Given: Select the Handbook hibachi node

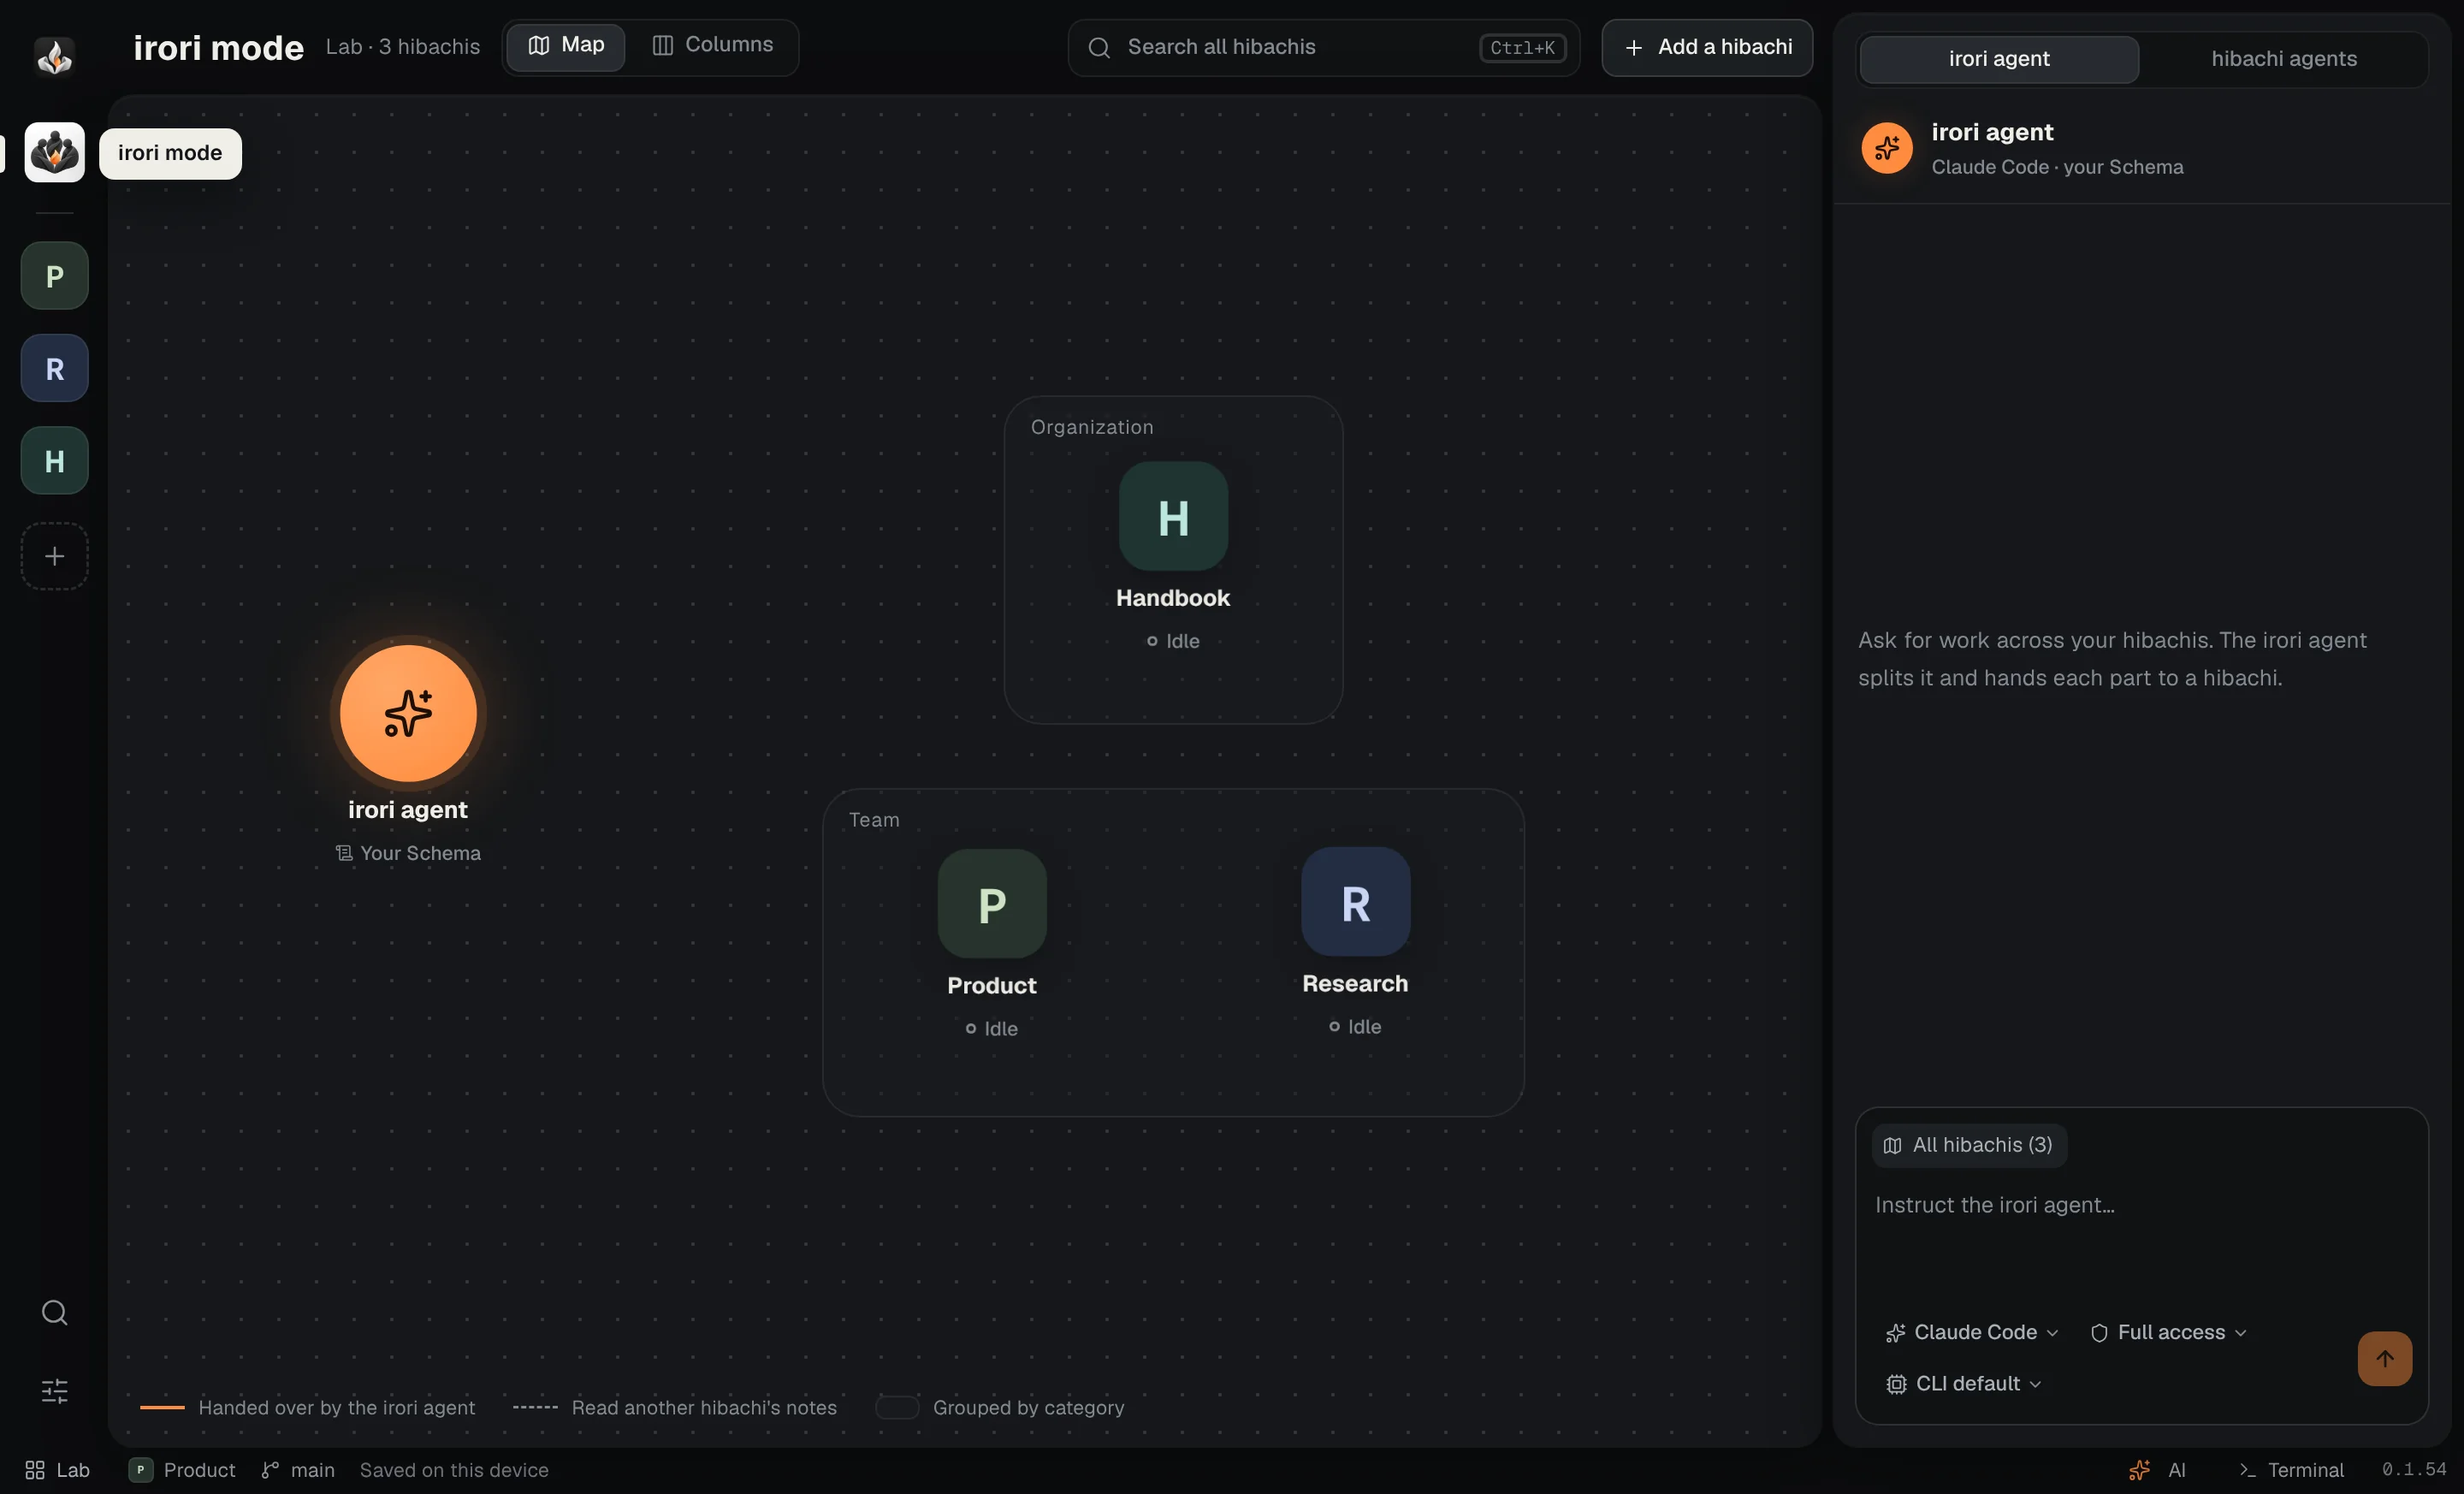Looking at the screenshot, I should tap(1173, 516).
